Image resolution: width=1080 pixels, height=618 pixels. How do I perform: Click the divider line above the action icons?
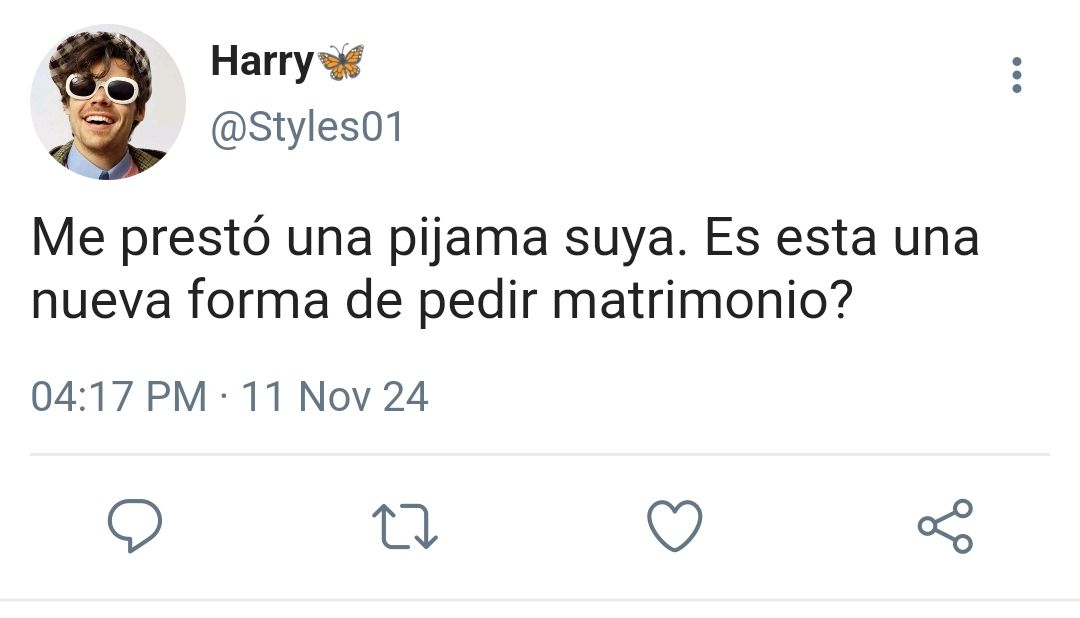pos(540,454)
